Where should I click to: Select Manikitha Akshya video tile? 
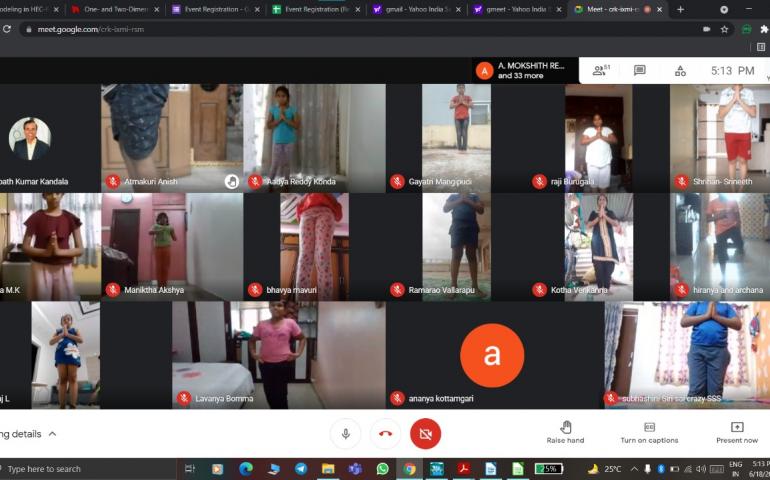tap(172, 247)
